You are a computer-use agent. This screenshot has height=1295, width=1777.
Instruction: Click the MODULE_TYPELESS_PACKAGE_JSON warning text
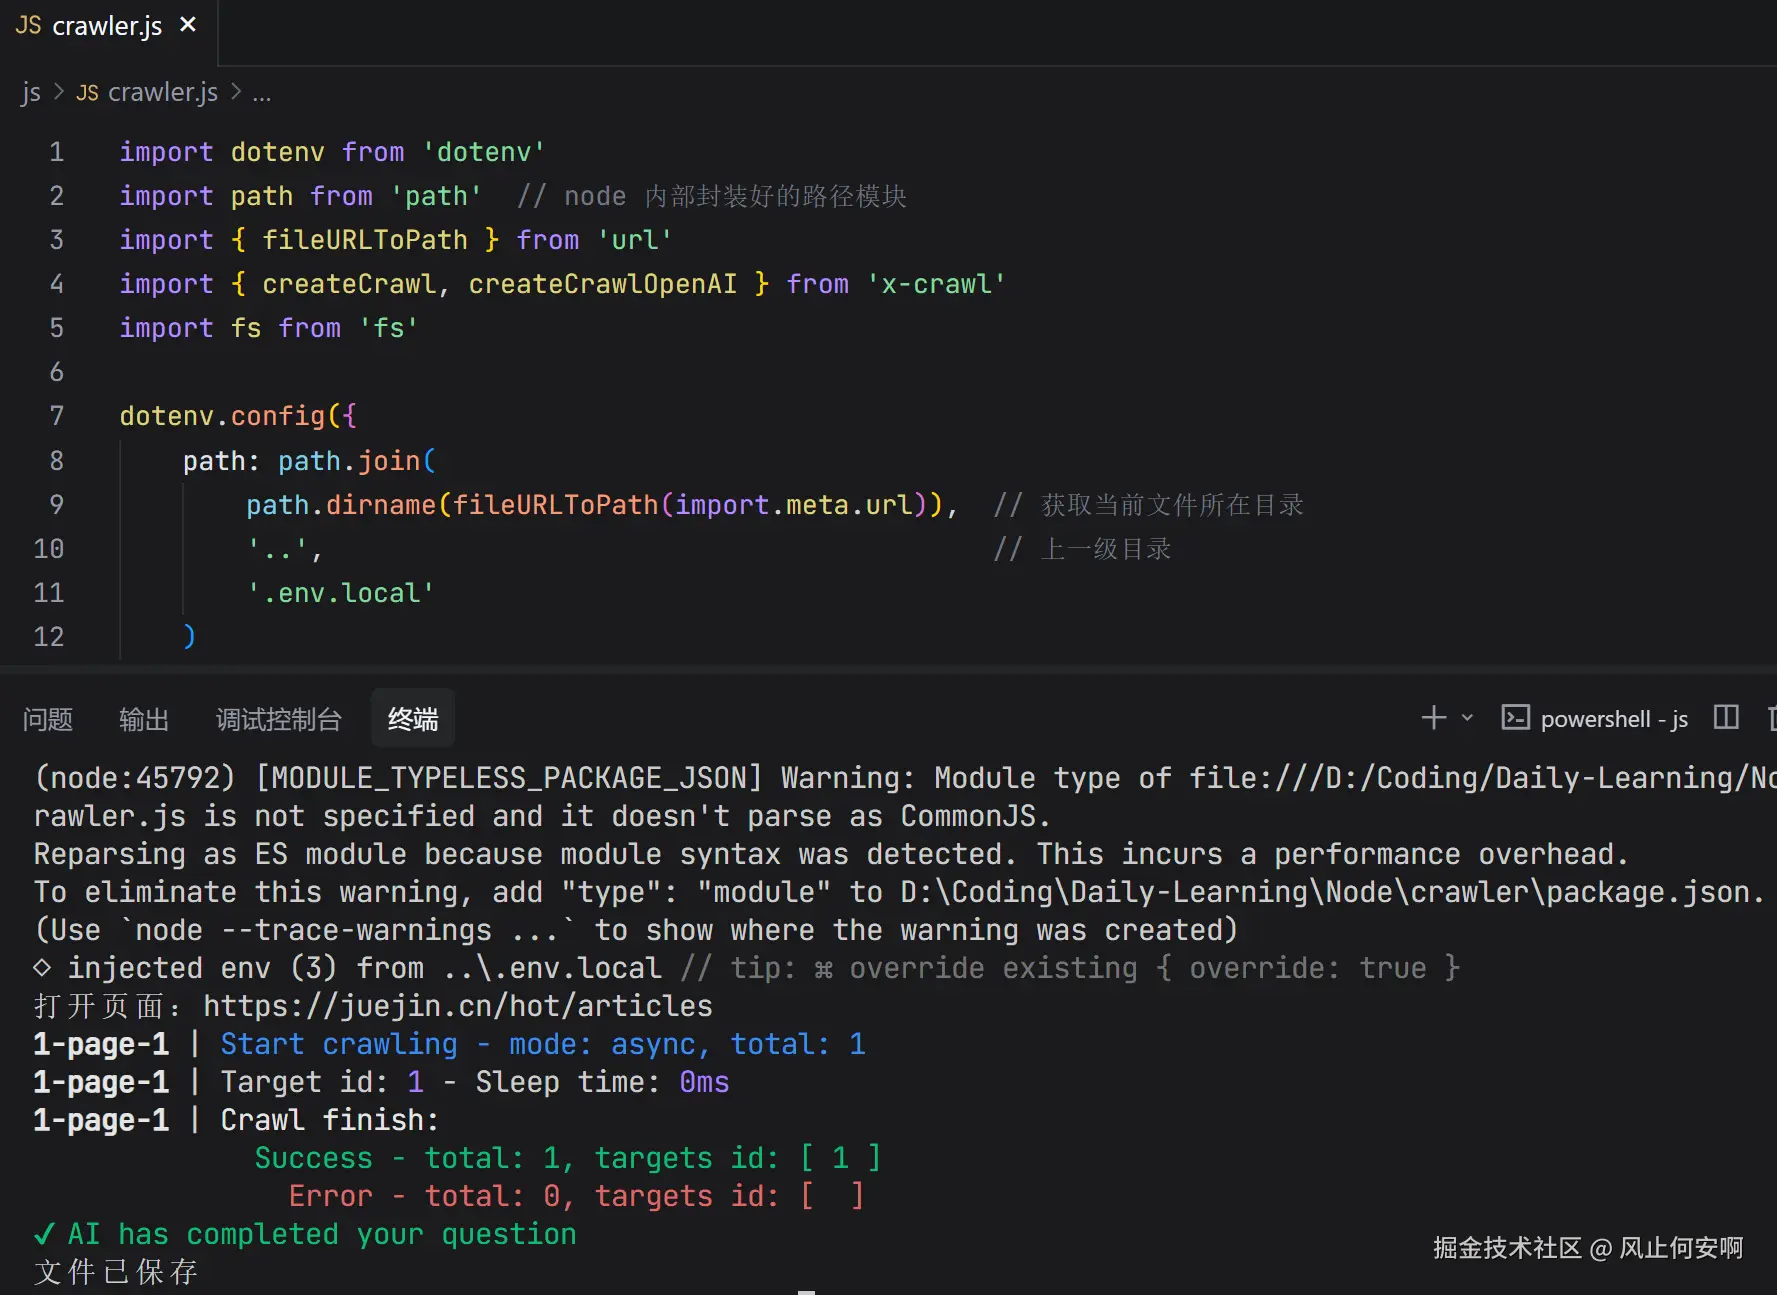click(509, 778)
